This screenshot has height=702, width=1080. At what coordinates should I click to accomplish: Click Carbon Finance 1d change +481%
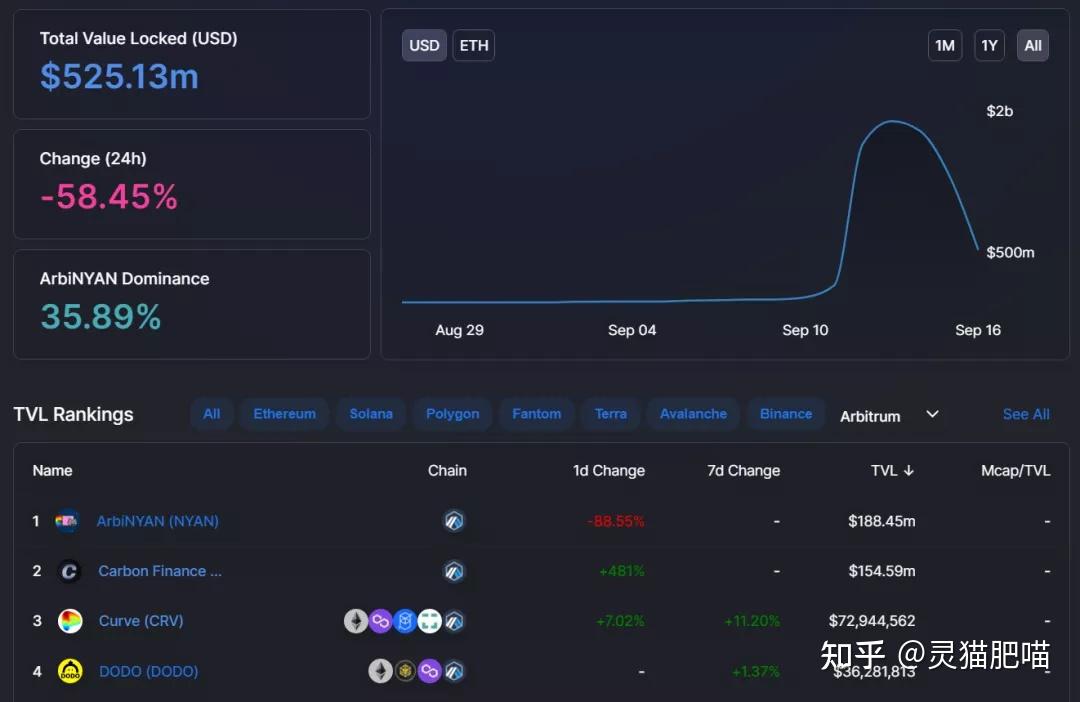tap(622, 571)
